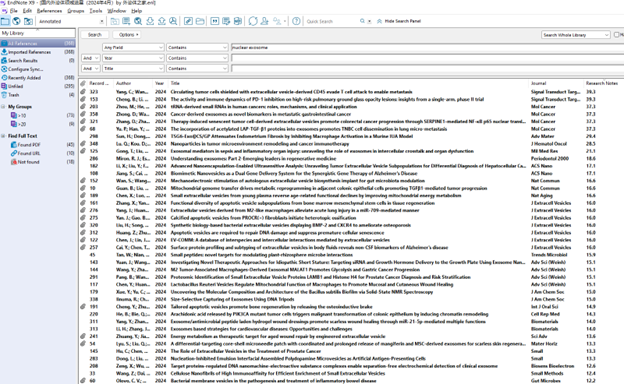Click the Search button
This screenshot has width=624, height=384.
(95, 35)
